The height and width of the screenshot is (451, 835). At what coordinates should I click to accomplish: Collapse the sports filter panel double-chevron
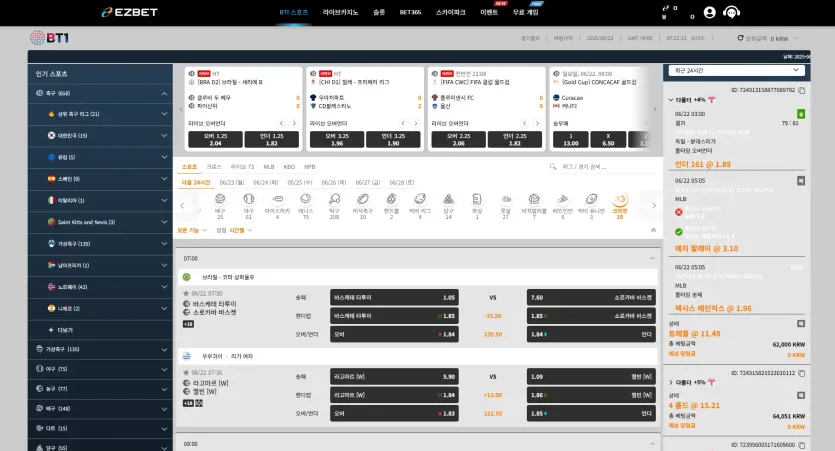pyautogui.click(x=653, y=230)
